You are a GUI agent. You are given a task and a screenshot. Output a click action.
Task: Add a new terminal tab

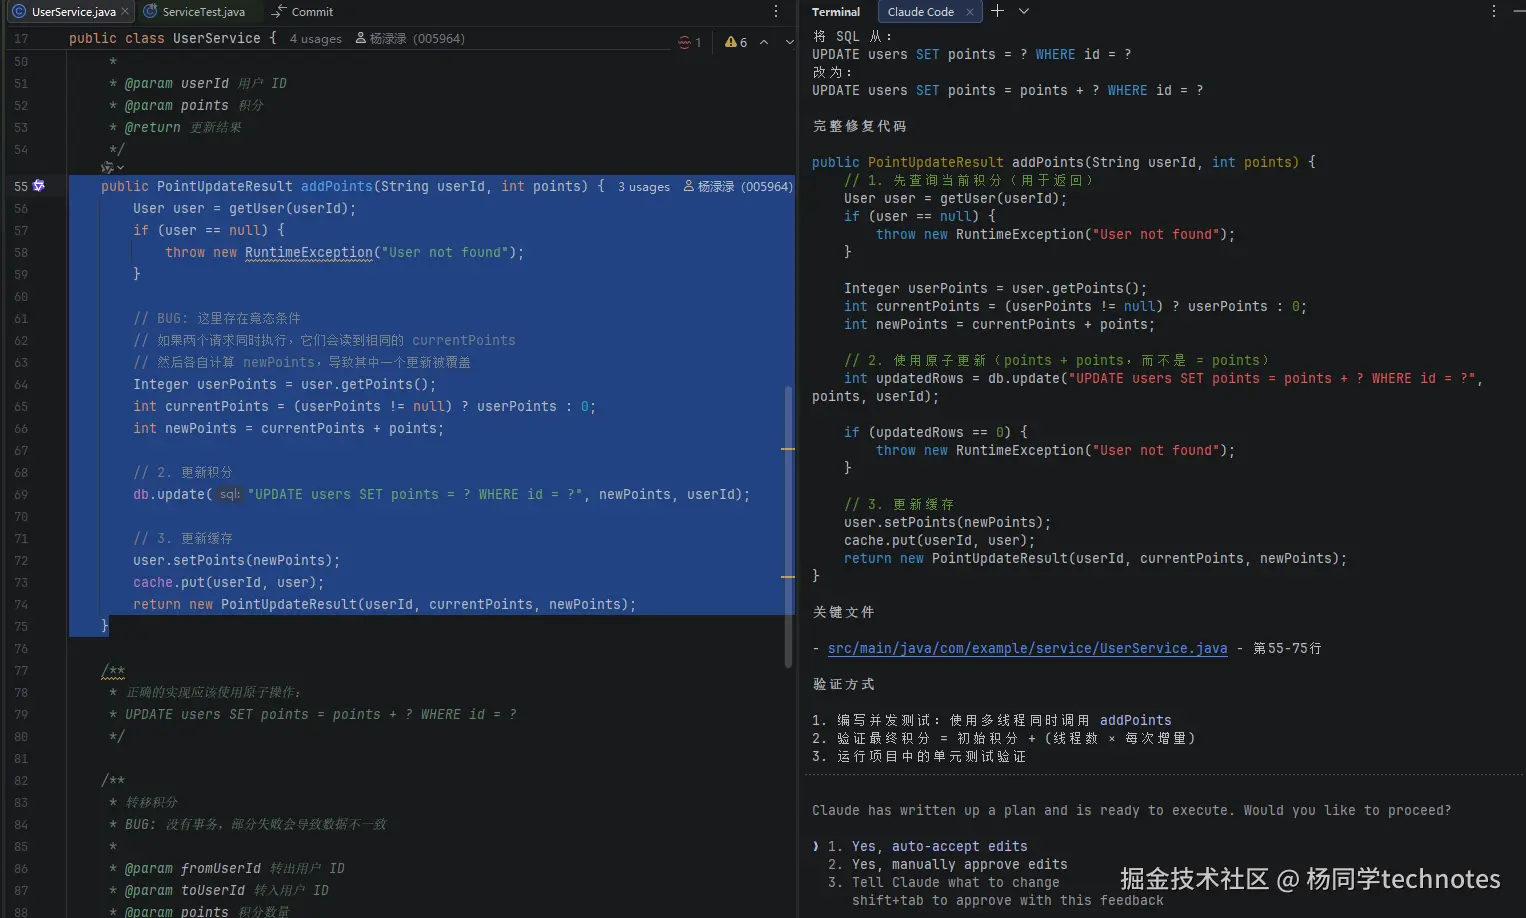tap(997, 11)
